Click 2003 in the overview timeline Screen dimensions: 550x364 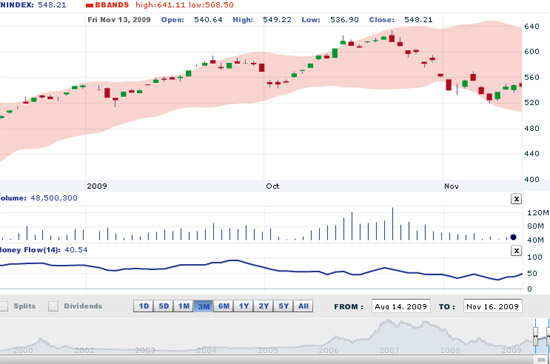click(x=145, y=350)
